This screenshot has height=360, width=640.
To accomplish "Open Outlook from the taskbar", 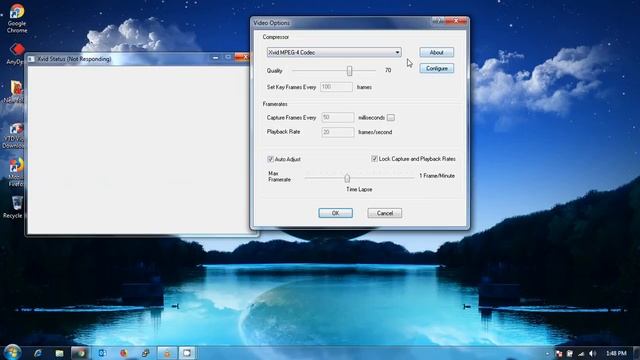I will 102,353.
